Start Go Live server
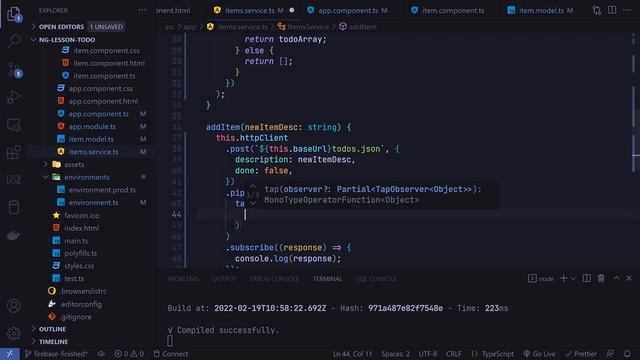 click(539, 354)
